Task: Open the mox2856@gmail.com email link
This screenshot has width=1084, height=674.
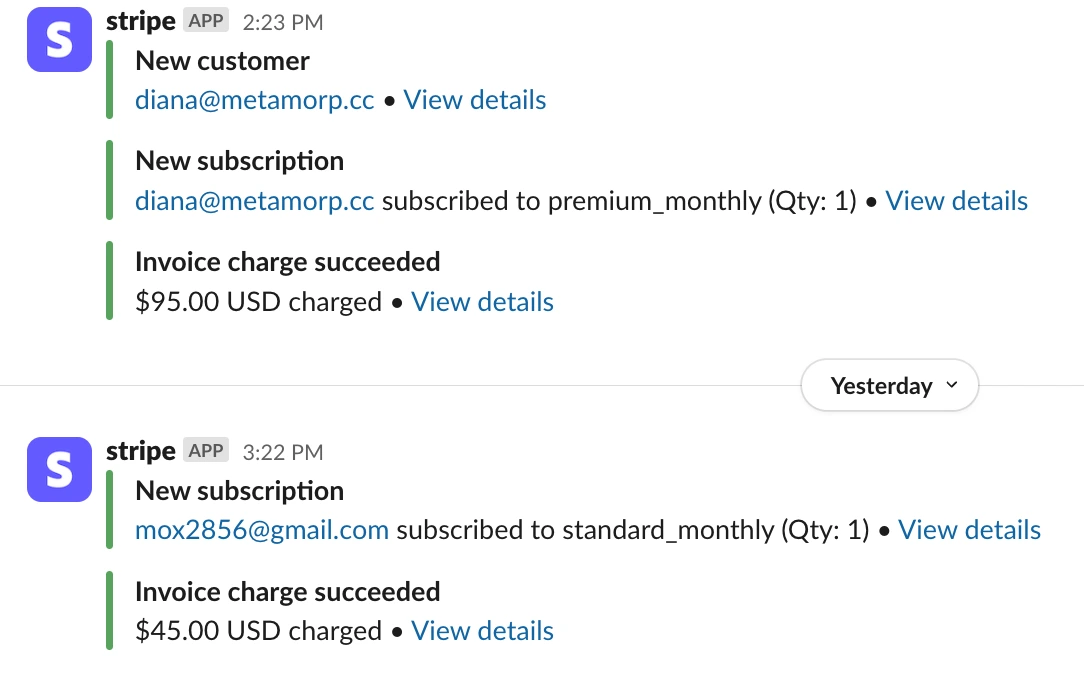Action: pyautogui.click(x=262, y=530)
